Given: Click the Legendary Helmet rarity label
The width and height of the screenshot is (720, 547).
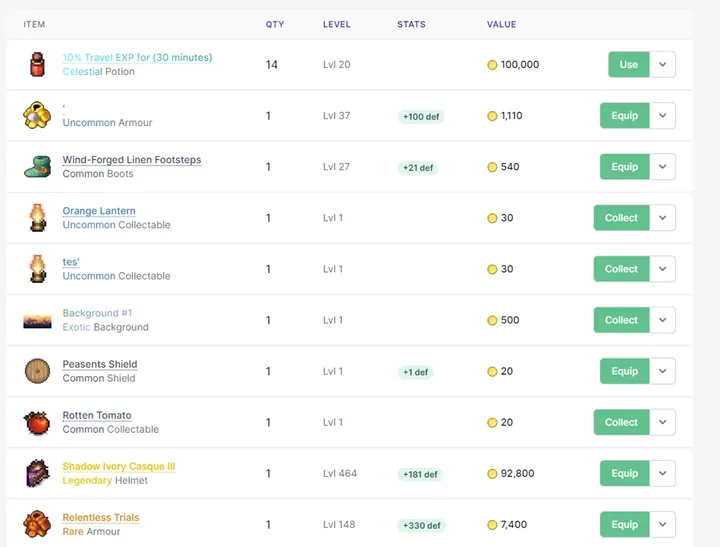Looking at the screenshot, I should click(105, 480).
